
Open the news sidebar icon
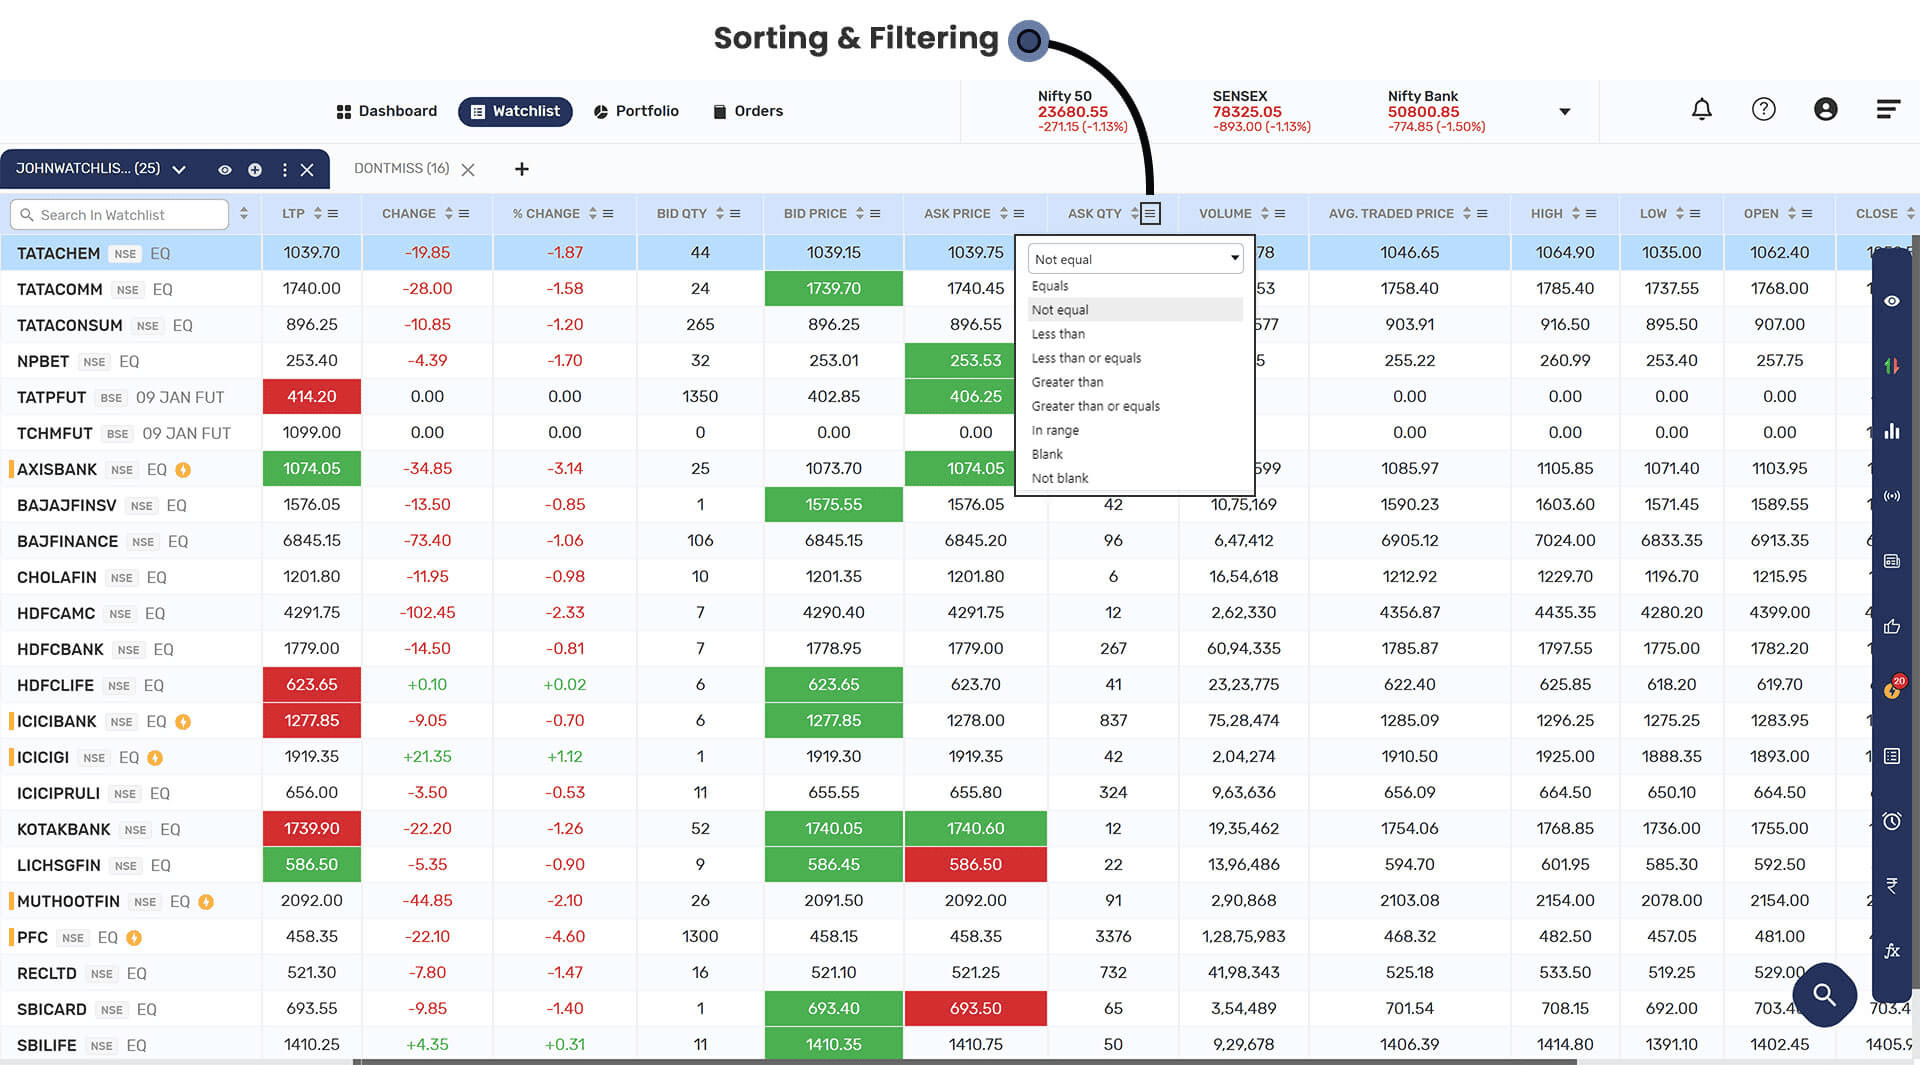1892,561
